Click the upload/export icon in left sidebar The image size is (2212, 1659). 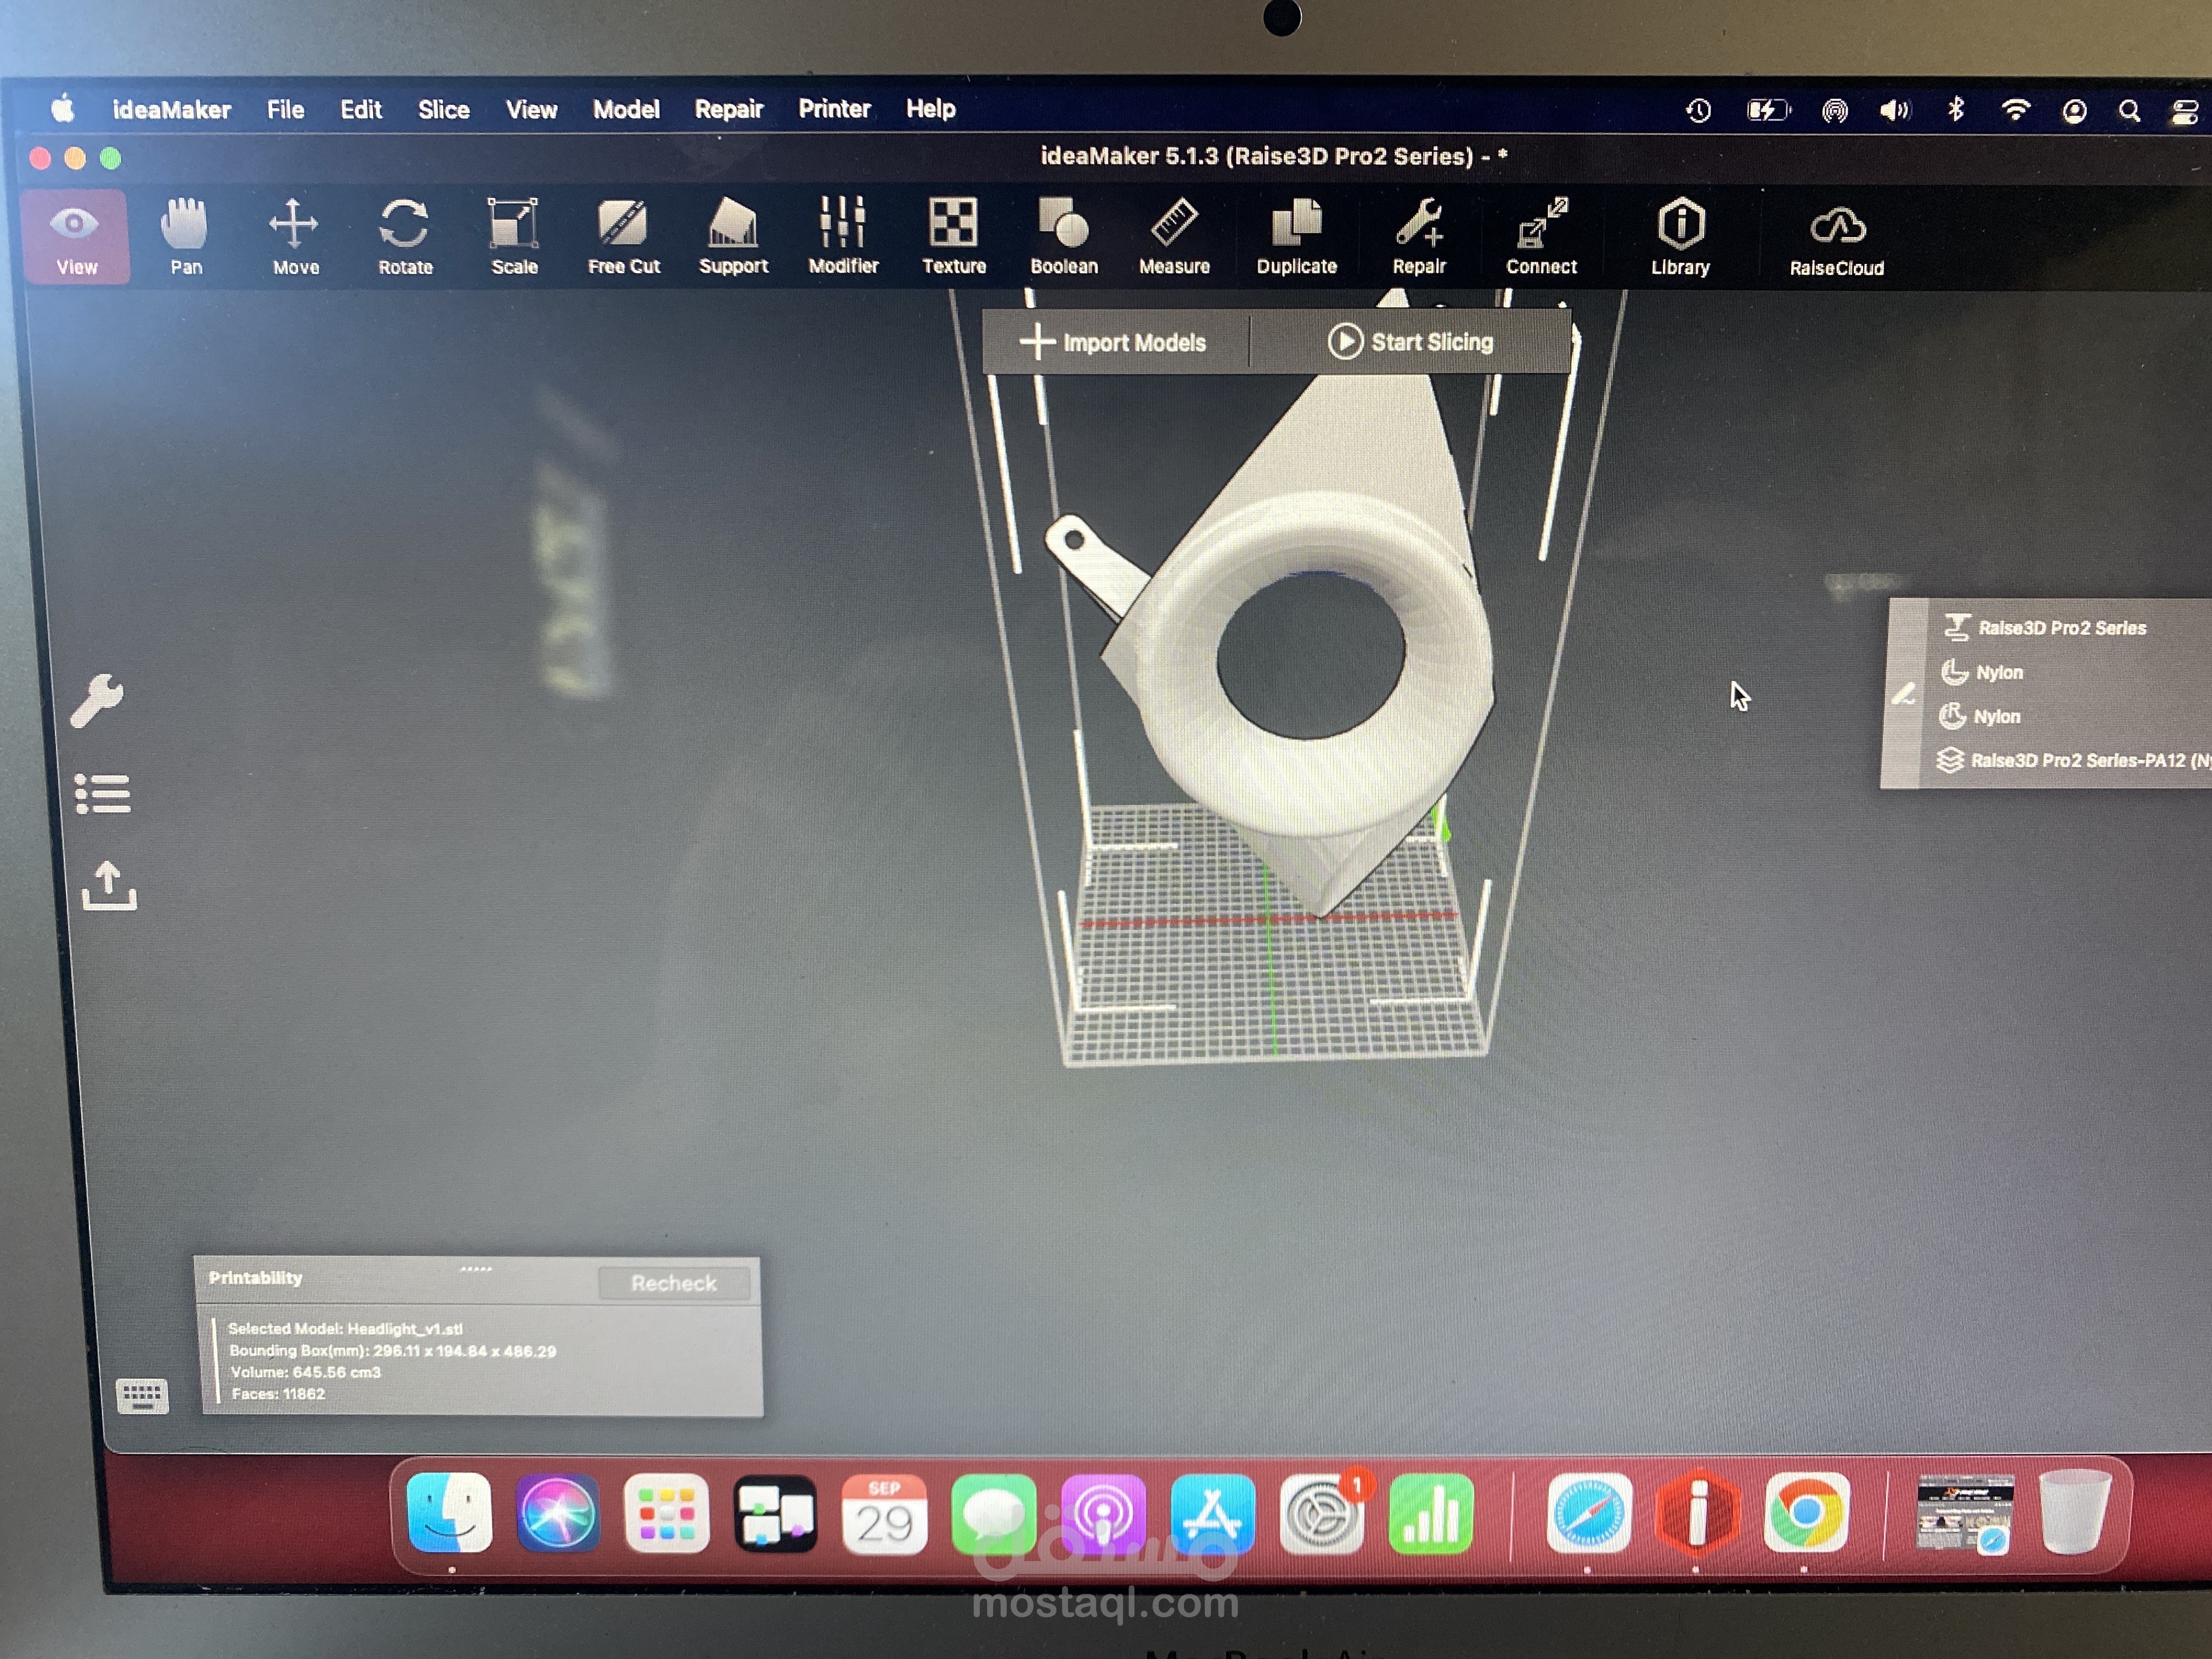tap(108, 886)
